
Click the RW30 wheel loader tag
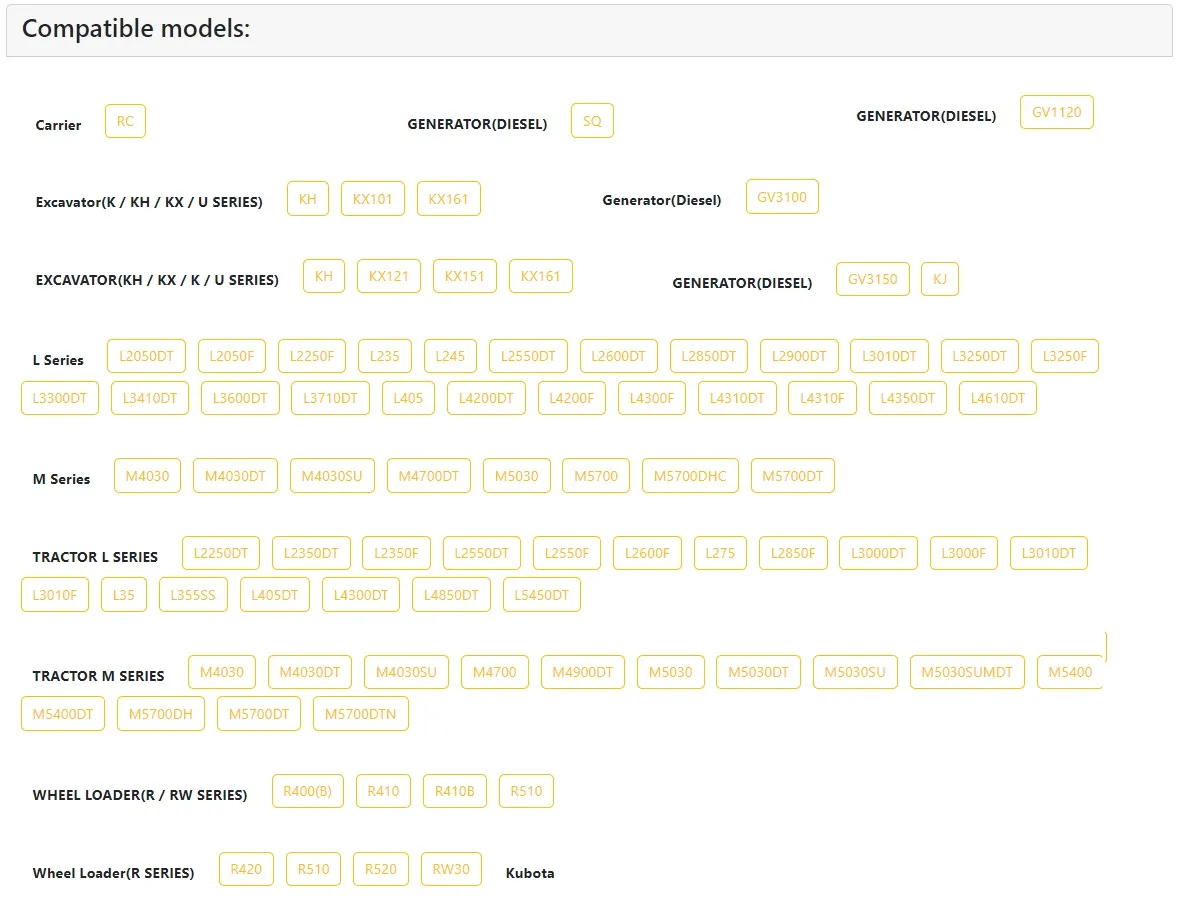451,870
